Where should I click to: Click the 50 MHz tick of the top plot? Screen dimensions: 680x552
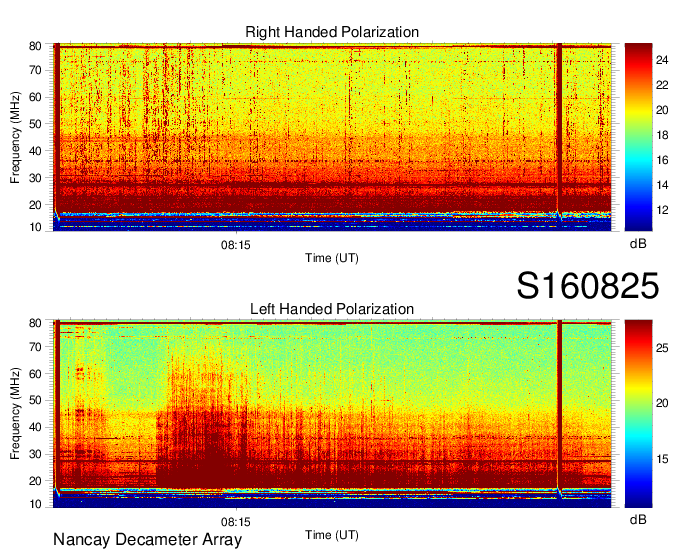click(35, 124)
